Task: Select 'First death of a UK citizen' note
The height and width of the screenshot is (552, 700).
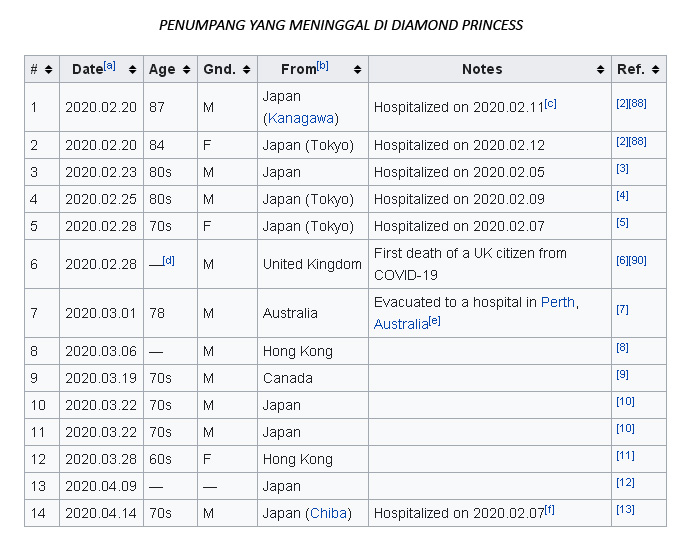Action: [x=470, y=264]
